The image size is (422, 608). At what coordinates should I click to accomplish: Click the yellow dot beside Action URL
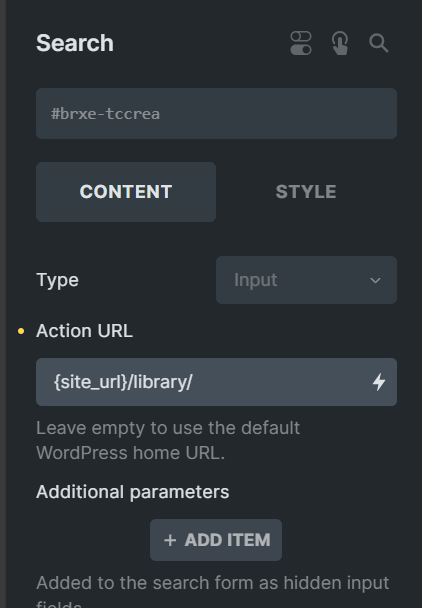coord(21,331)
